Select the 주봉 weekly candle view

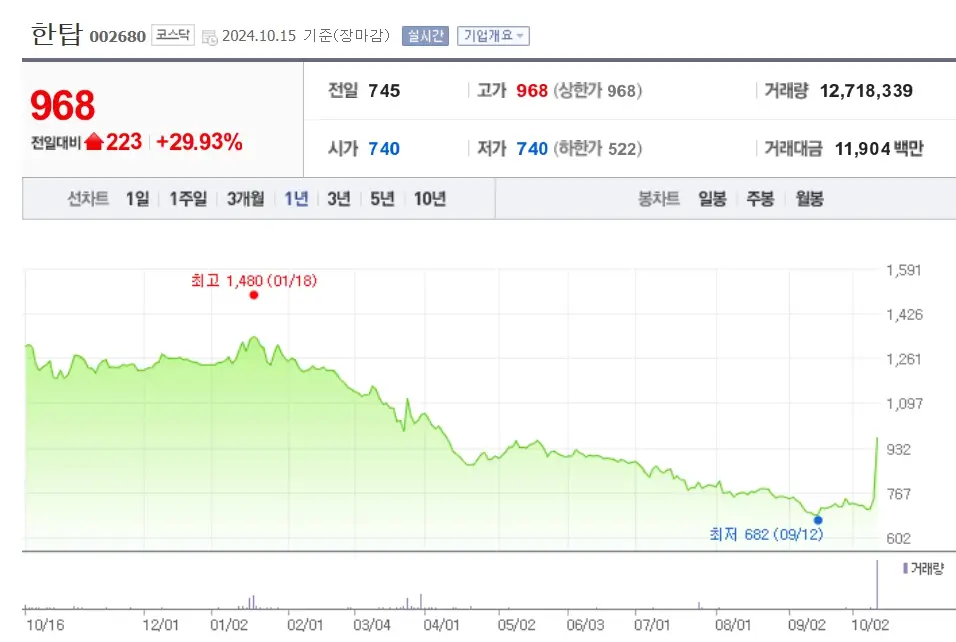pyautogui.click(x=760, y=198)
